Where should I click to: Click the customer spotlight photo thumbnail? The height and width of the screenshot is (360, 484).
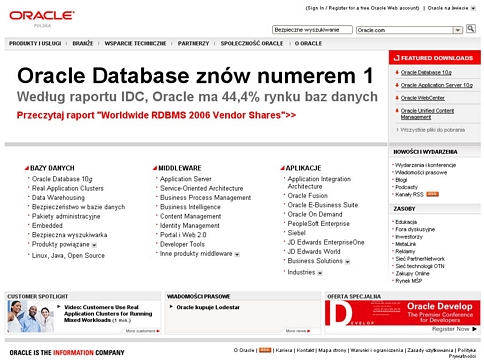(x=30, y=316)
